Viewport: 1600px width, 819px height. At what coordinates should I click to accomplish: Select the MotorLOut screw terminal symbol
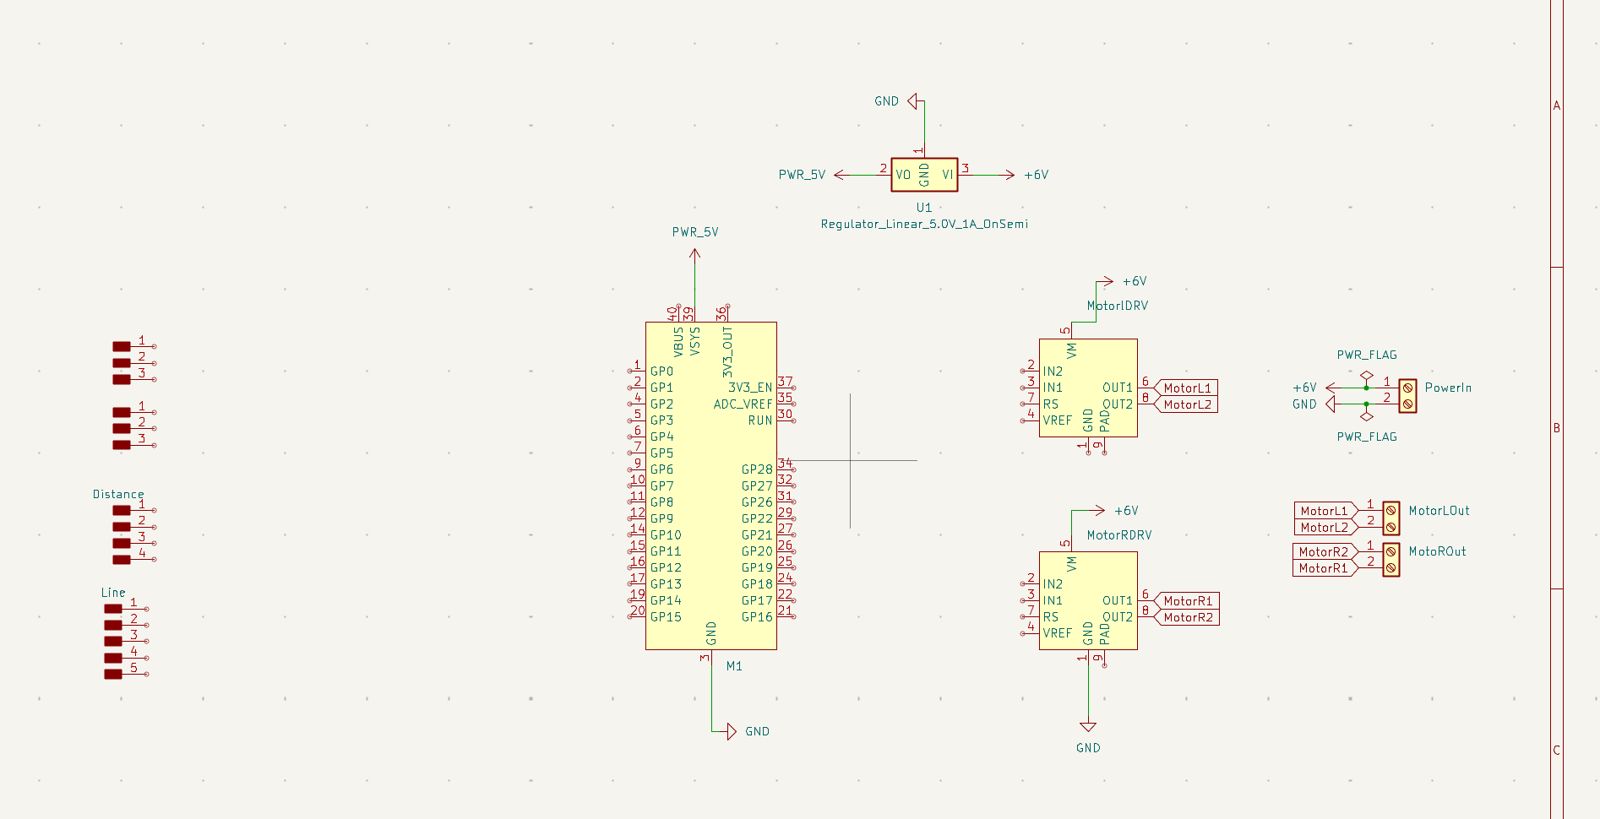tap(1391, 518)
